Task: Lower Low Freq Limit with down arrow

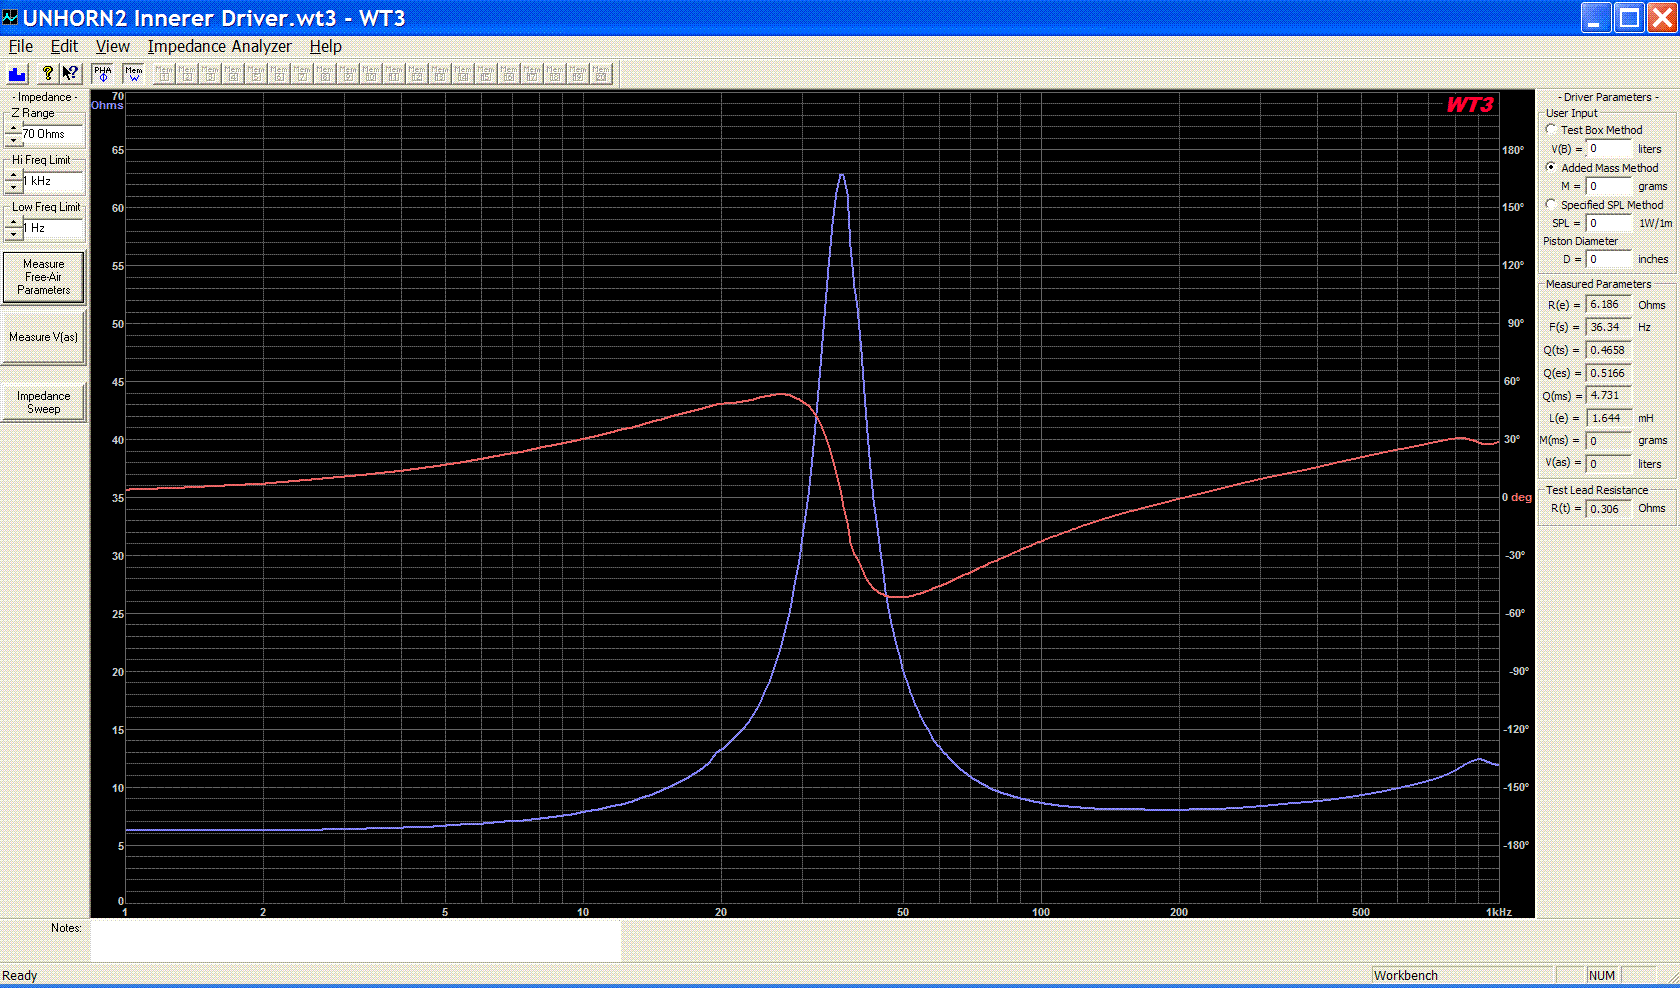Action: (x=14, y=233)
